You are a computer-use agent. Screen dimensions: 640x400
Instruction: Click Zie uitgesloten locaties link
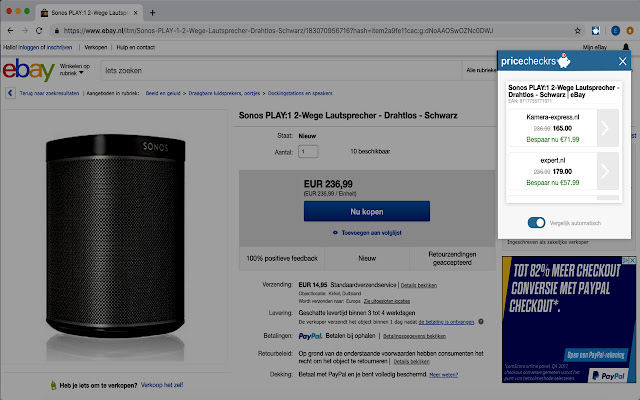pos(387,301)
